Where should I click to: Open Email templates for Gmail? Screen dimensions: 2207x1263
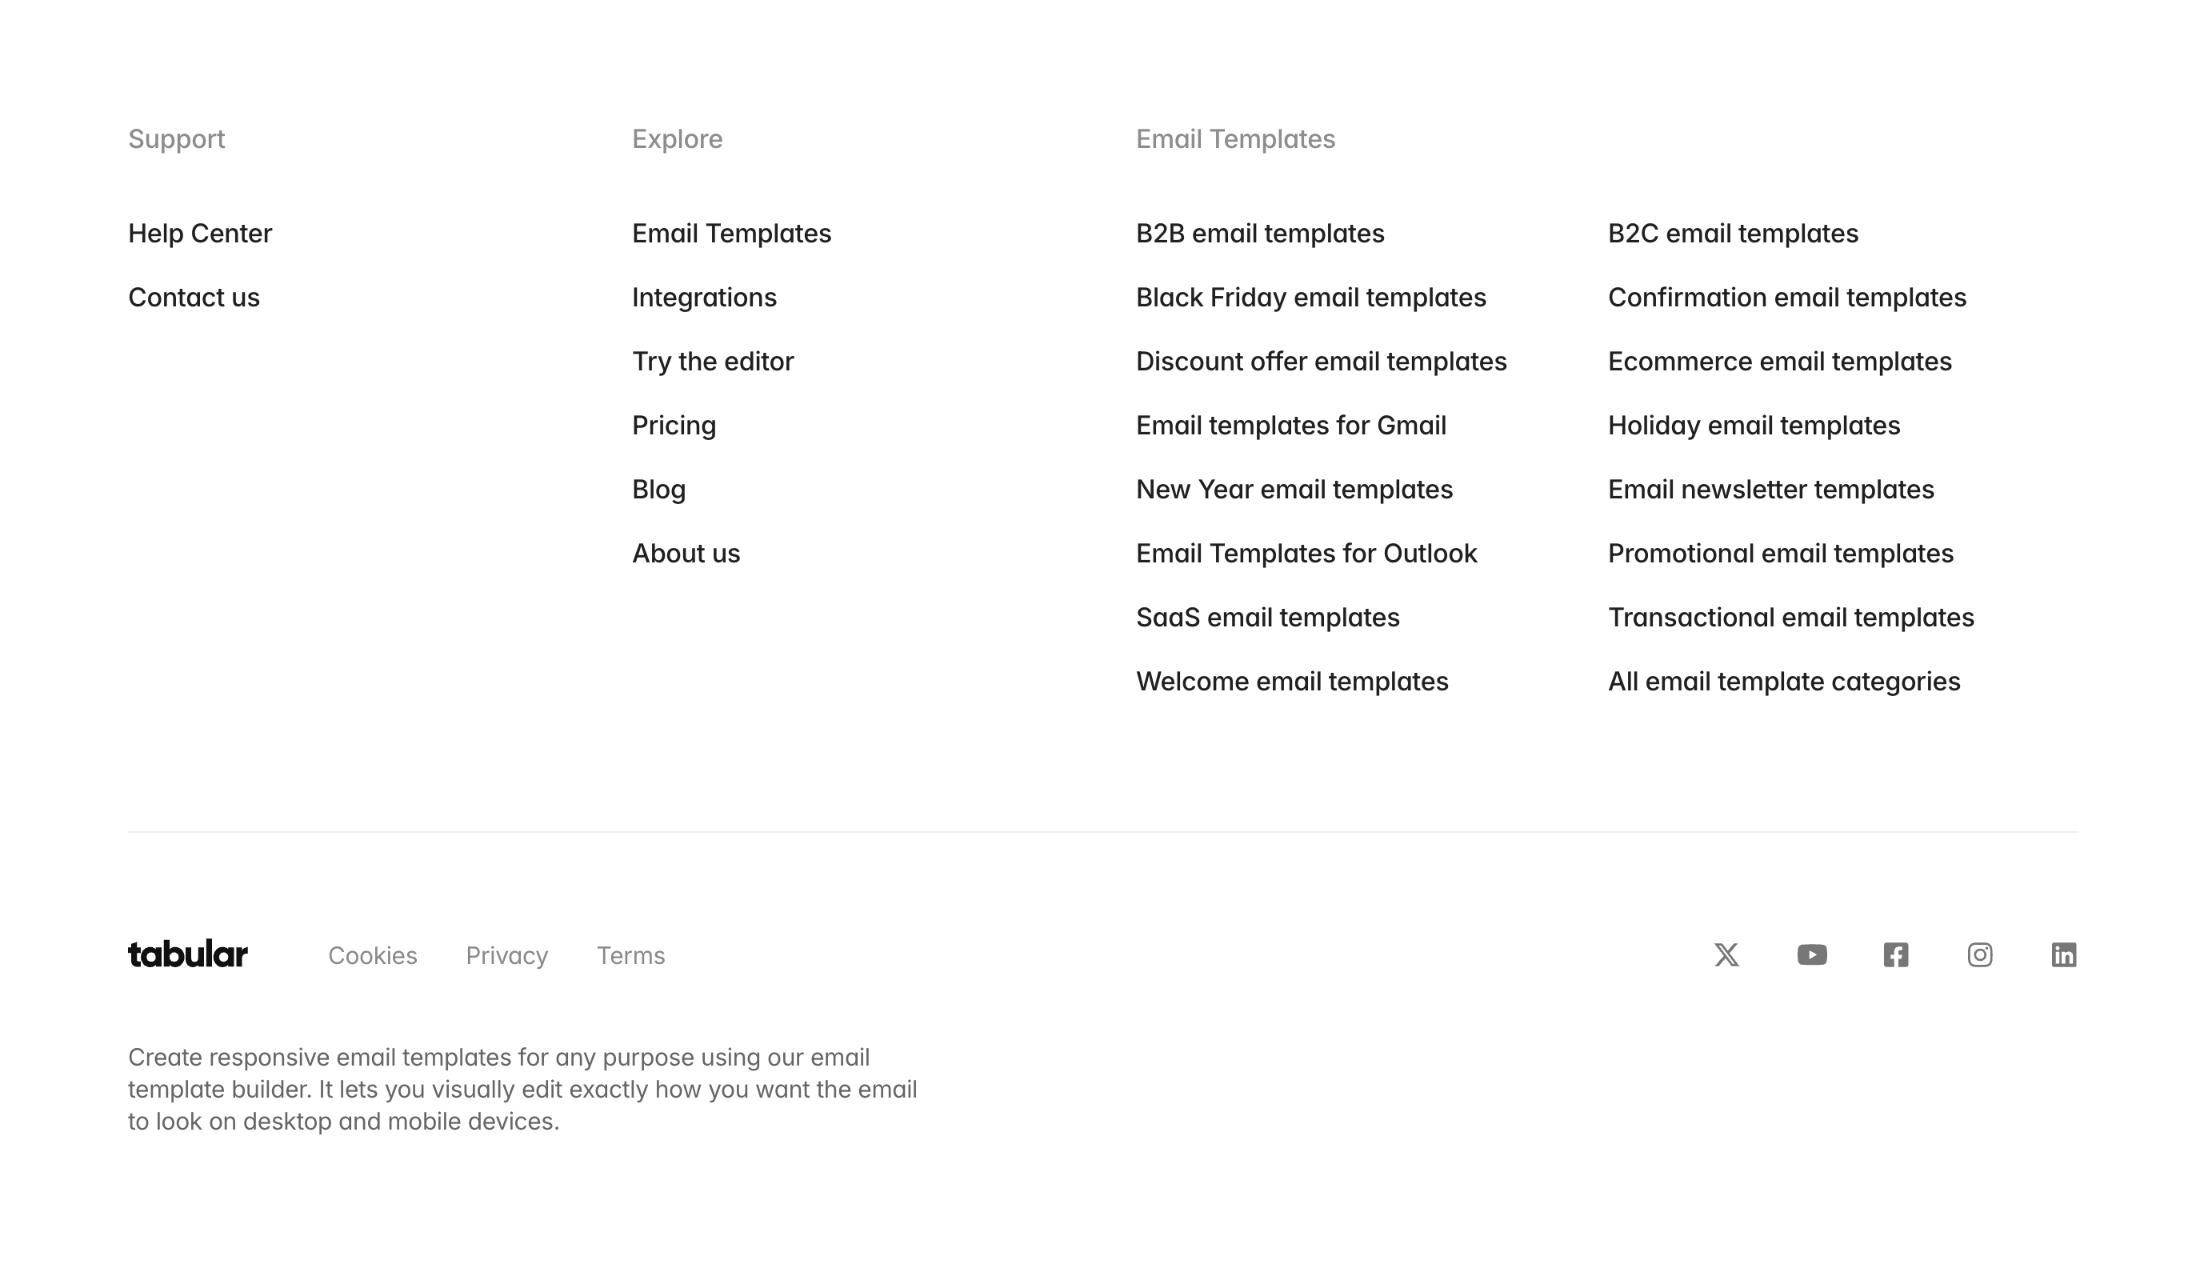(x=1291, y=425)
